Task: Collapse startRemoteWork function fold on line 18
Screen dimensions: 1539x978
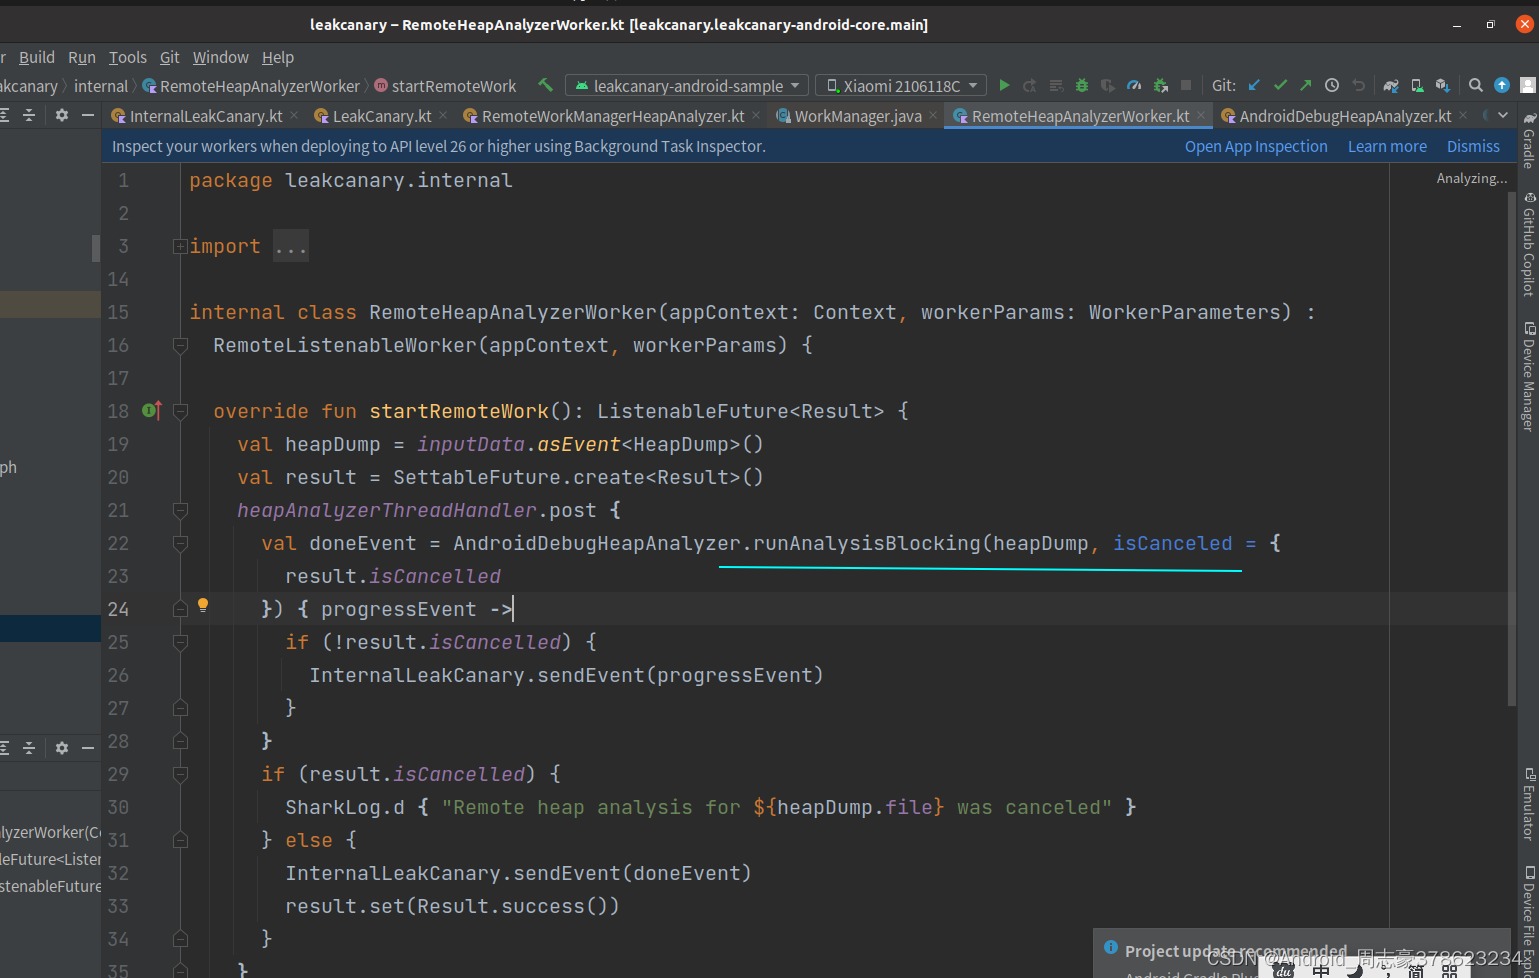Action: click(x=180, y=411)
